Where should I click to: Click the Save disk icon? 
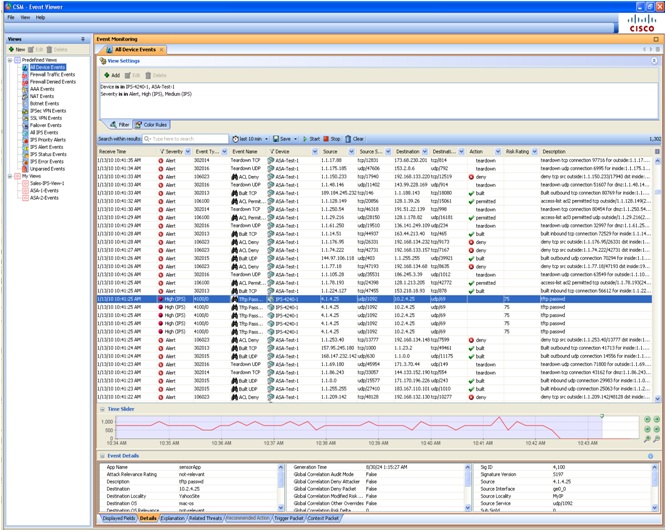tap(276, 139)
